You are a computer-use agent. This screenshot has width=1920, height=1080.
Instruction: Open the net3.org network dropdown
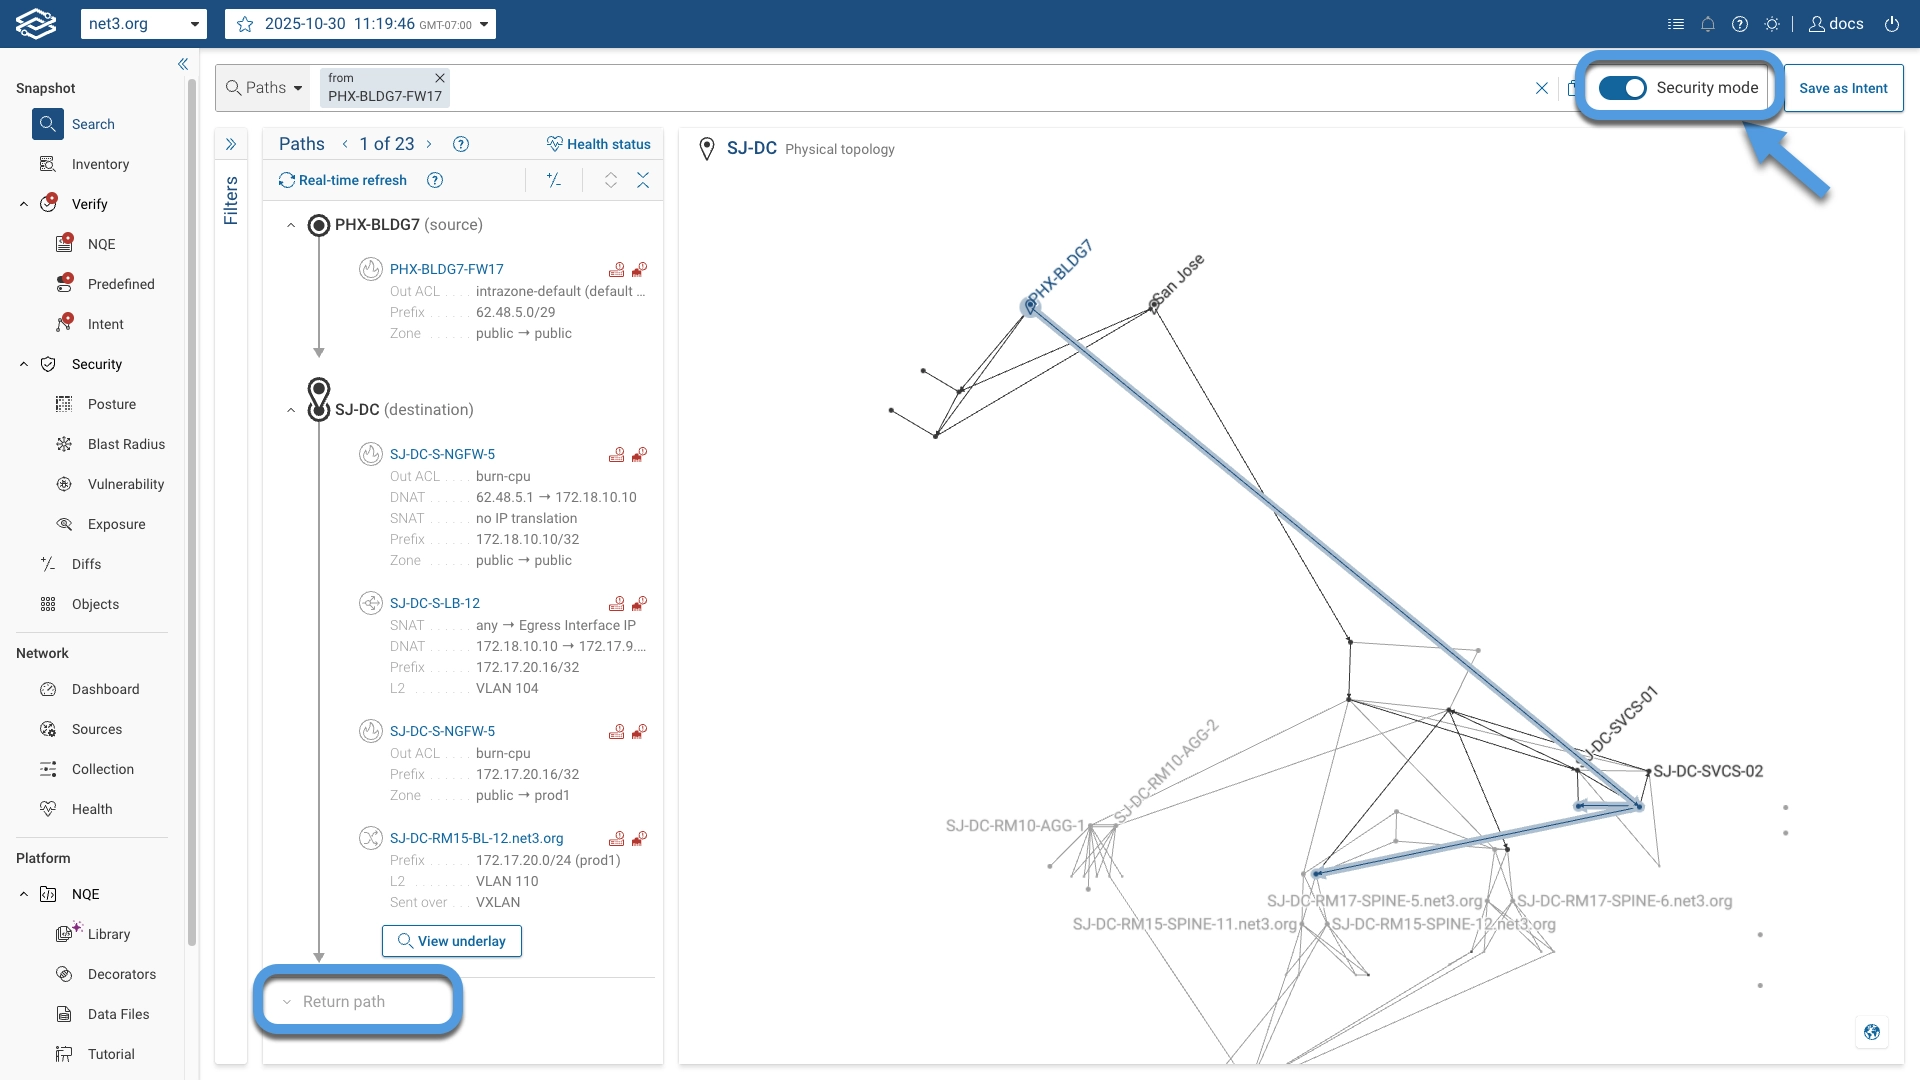coord(143,24)
